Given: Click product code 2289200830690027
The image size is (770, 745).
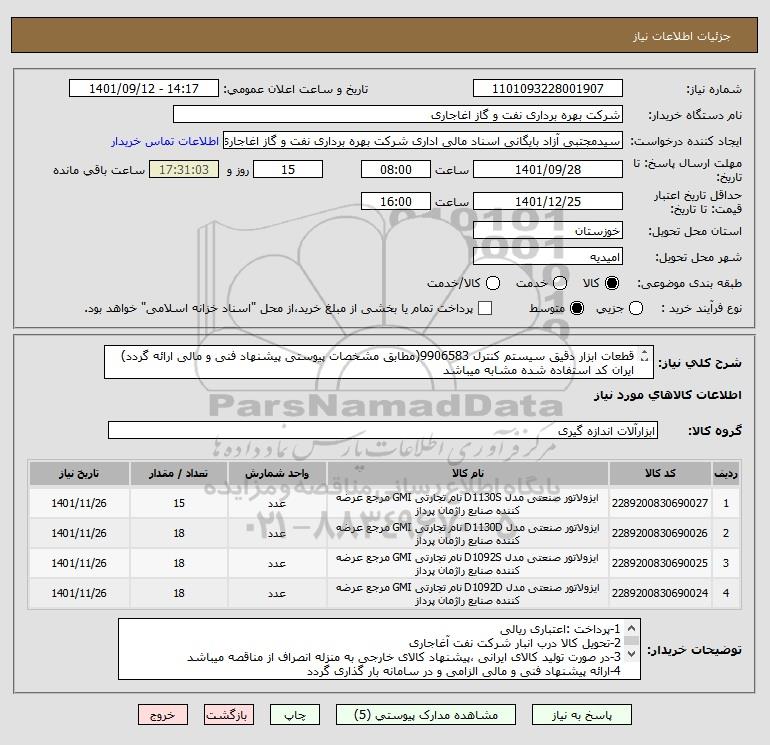Looking at the screenshot, I should click(660, 503).
